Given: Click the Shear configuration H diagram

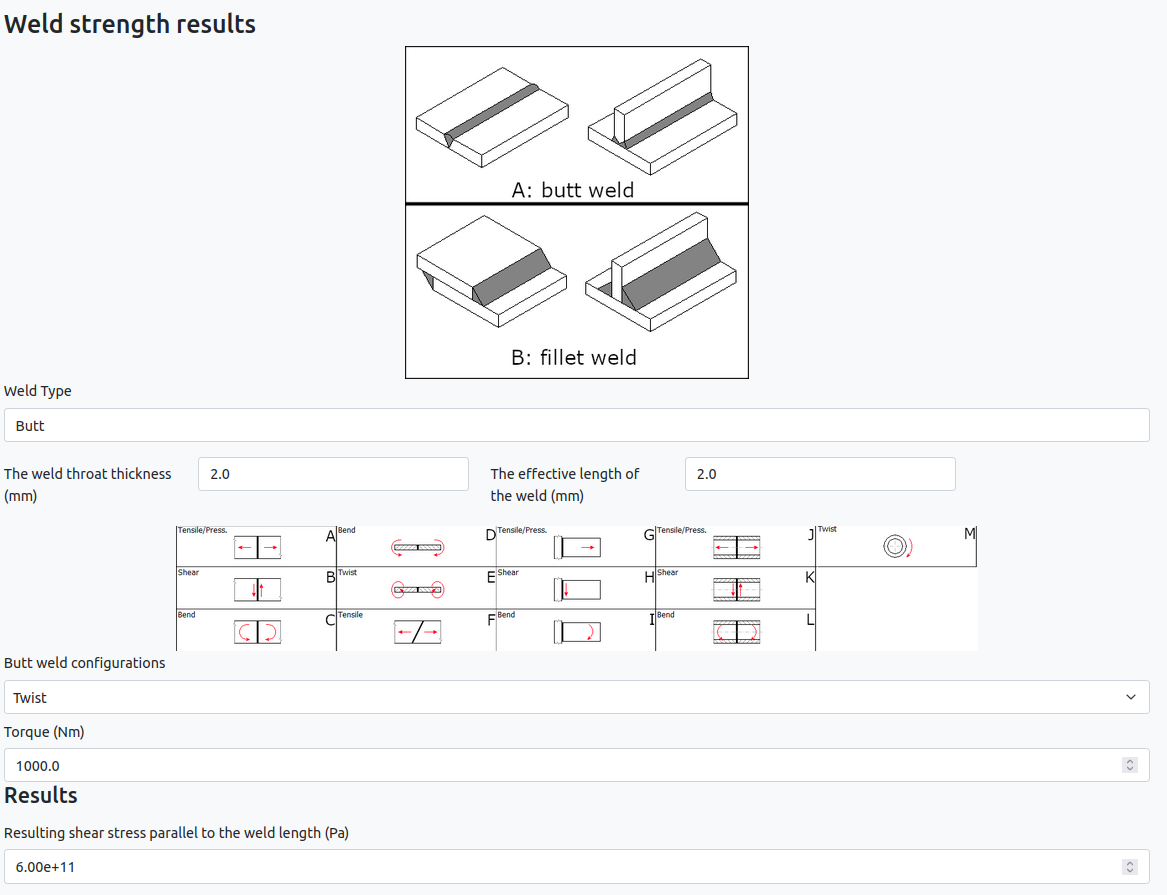Looking at the screenshot, I should tap(578, 590).
